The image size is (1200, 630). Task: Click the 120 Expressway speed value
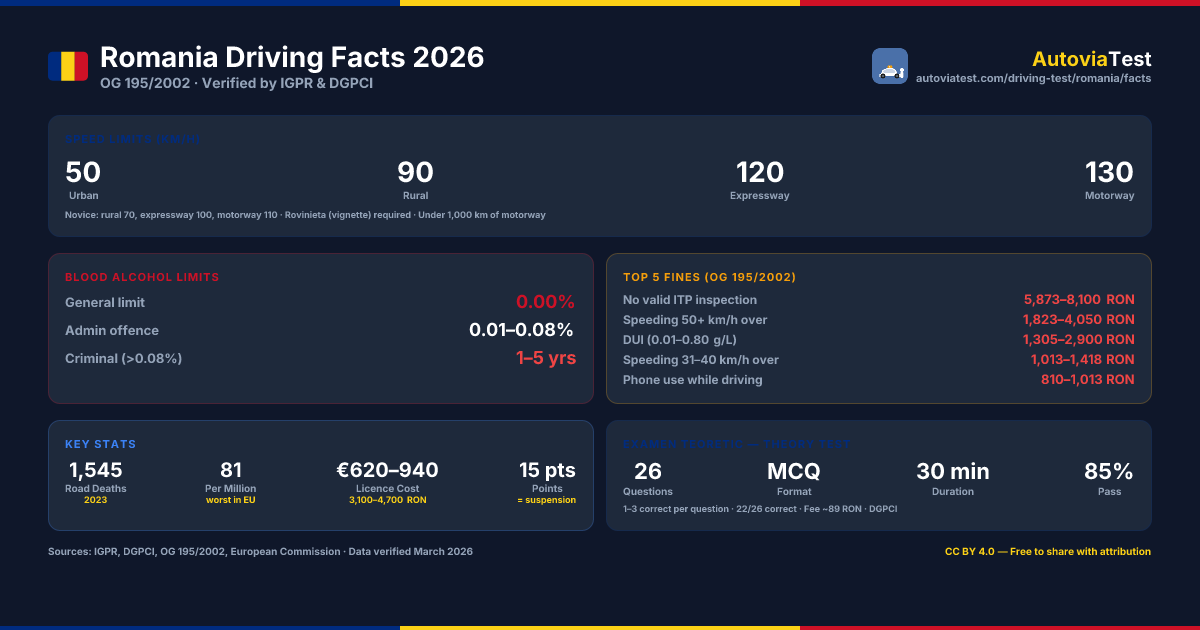click(760, 180)
